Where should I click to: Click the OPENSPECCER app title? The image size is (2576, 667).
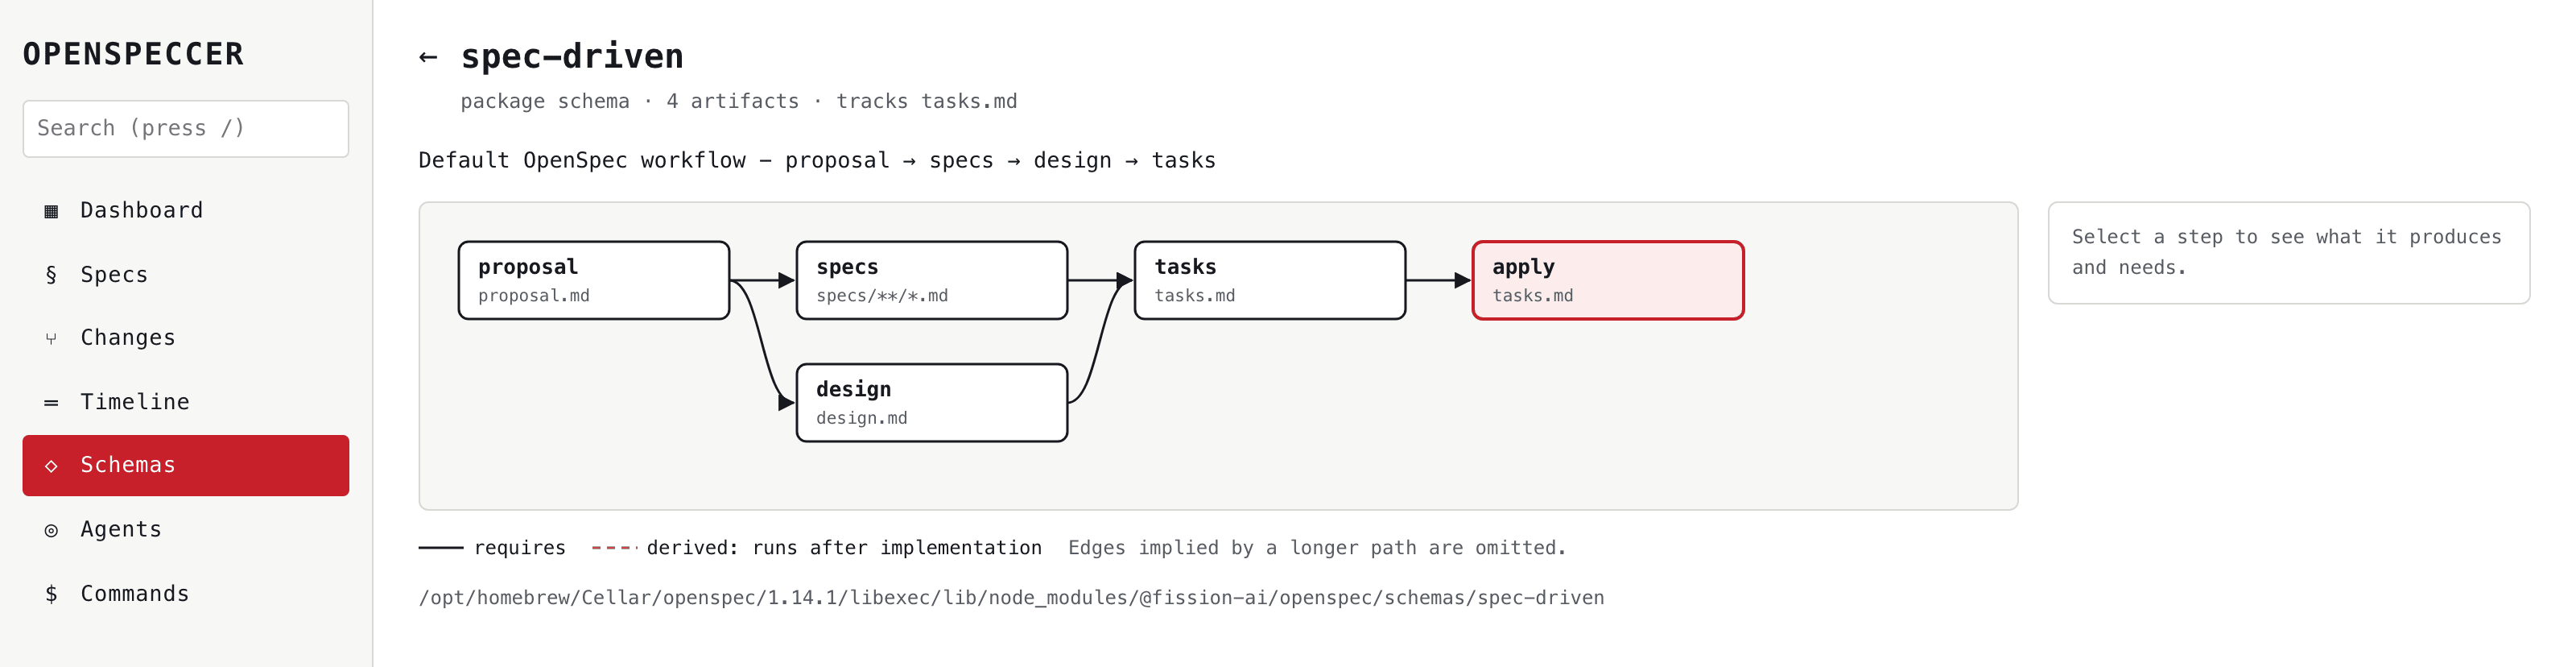133,54
